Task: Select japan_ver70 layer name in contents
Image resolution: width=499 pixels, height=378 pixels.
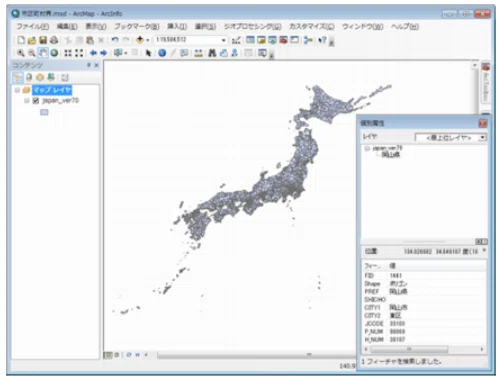Action: 60,100
